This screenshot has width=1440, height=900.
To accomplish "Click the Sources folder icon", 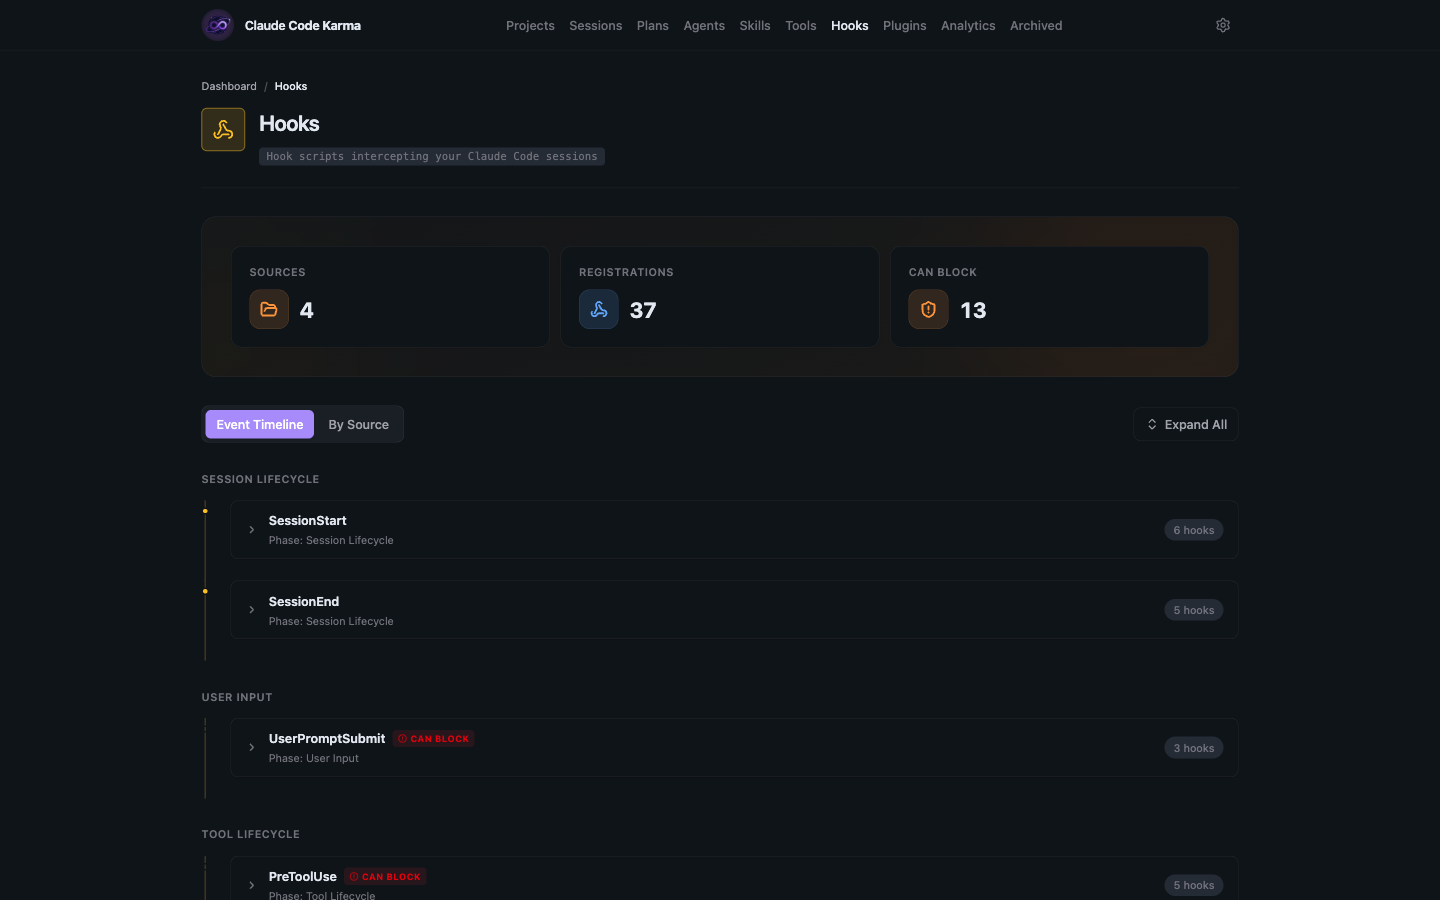I will (x=269, y=309).
